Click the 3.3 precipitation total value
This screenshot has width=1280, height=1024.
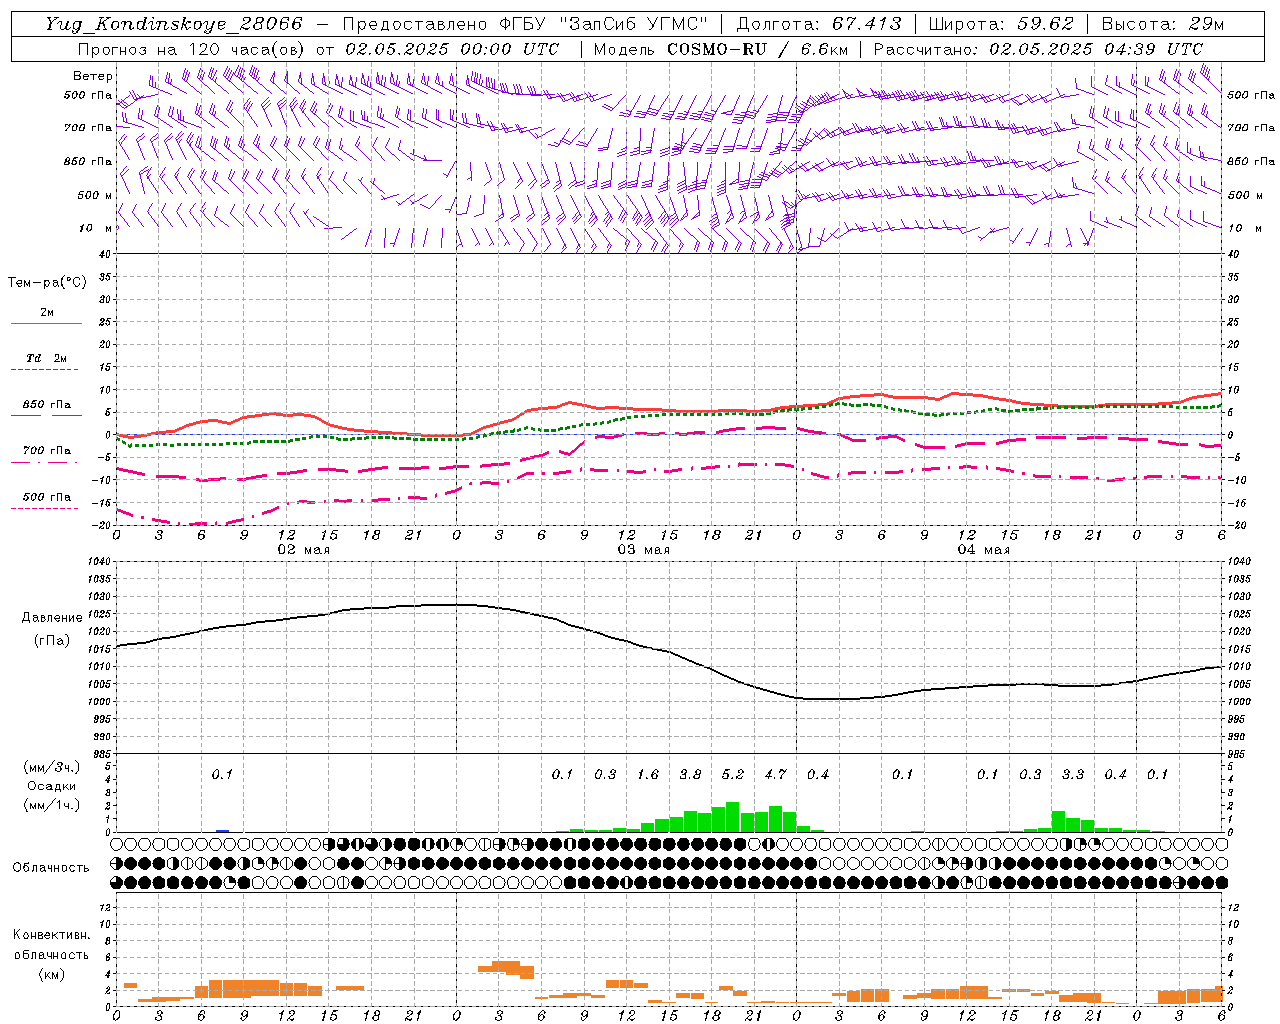click(x=1072, y=774)
